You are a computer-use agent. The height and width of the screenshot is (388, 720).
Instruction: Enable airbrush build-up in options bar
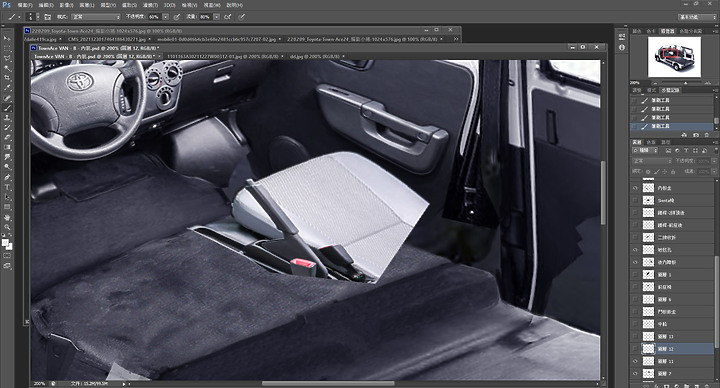(228, 17)
